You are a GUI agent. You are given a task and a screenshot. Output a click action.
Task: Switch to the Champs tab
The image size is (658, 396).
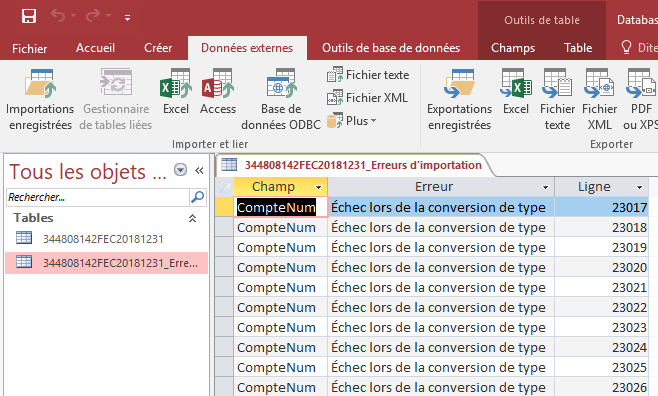pyautogui.click(x=513, y=48)
